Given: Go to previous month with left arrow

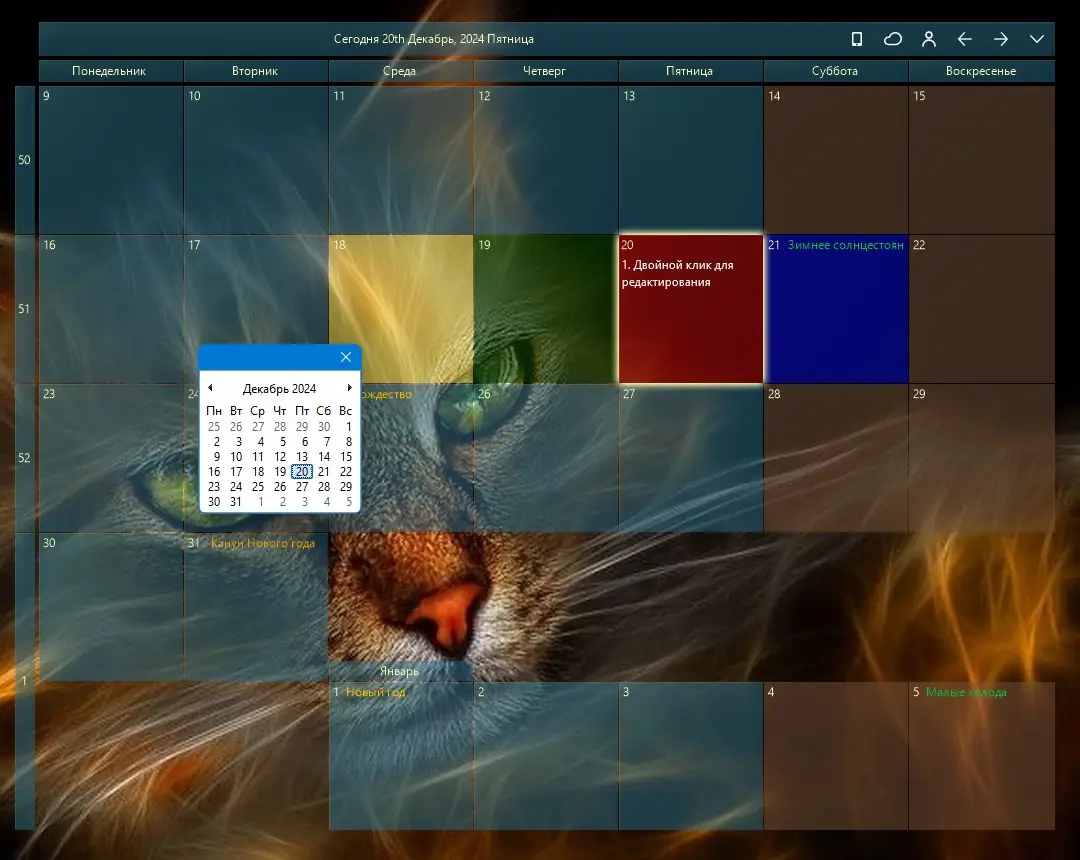Looking at the screenshot, I should (x=964, y=39).
